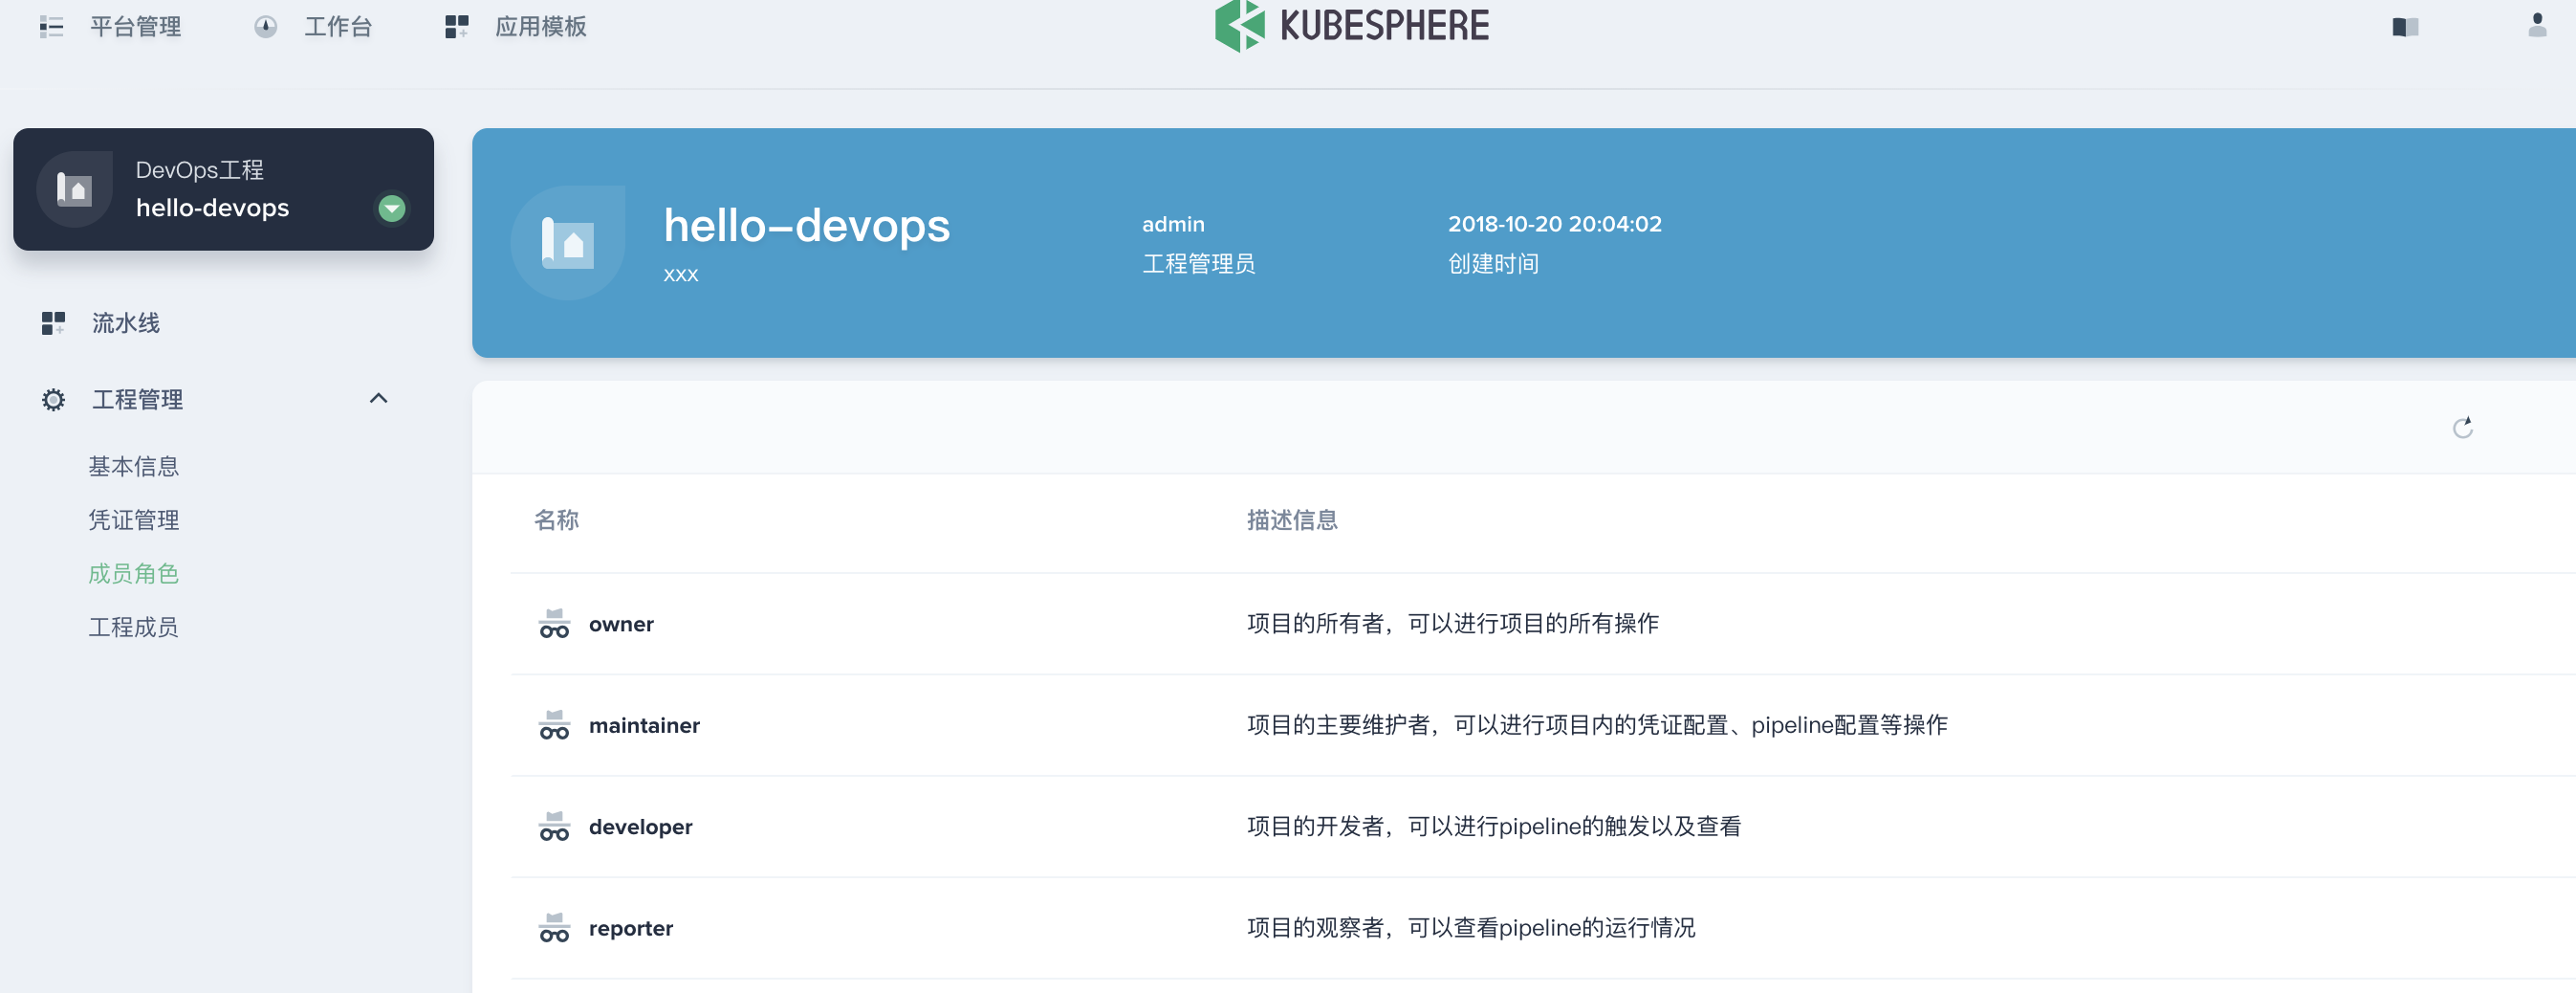Screen dimensions: 2576x993
Task: Click the 工作台 dashboard icon
Action: 265,27
